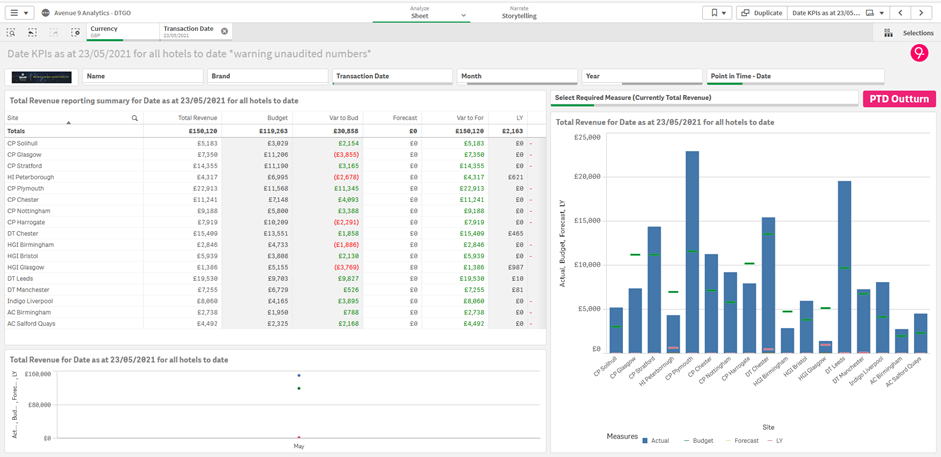Expand the Analyze Sheet tab dropdown
The height and width of the screenshot is (457, 941).
[x=464, y=15]
